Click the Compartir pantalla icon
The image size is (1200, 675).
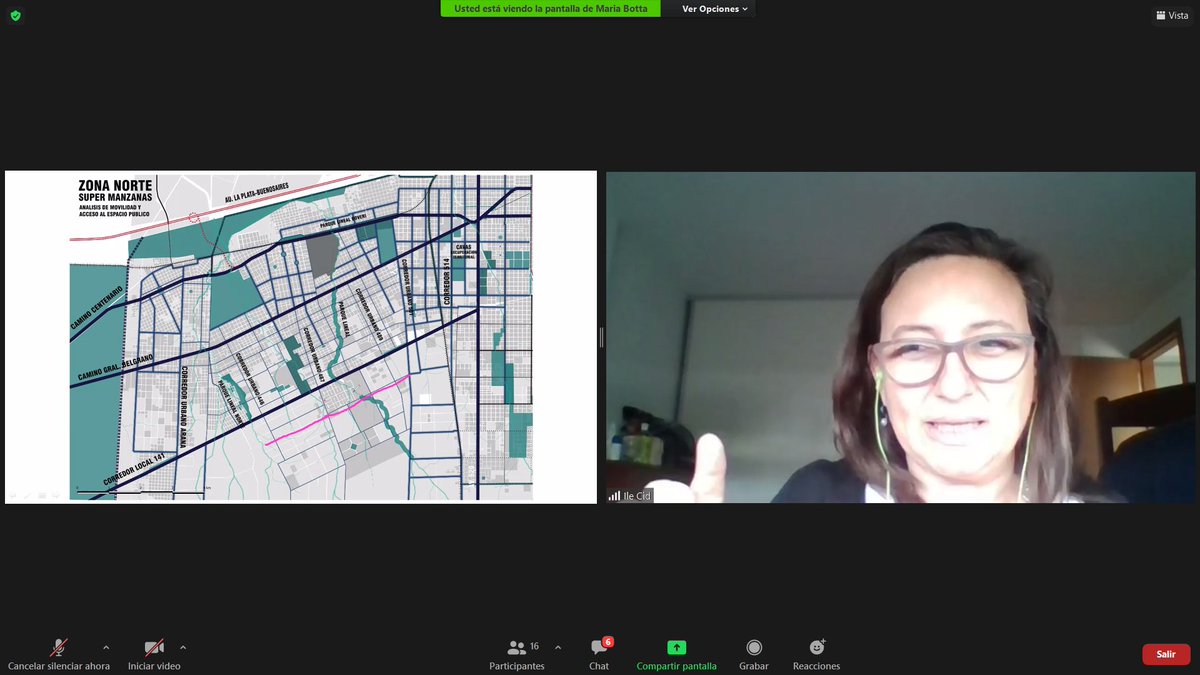pyautogui.click(x=677, y=648)
